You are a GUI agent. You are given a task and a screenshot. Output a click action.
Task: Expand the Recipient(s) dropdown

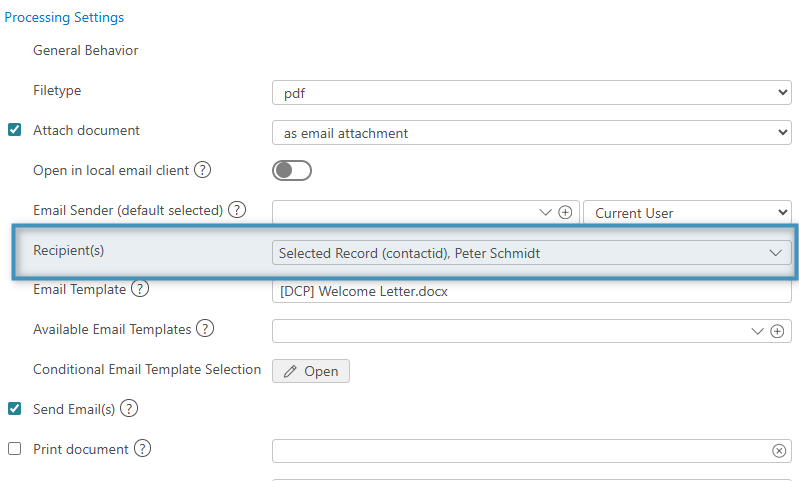coord(531,253)
